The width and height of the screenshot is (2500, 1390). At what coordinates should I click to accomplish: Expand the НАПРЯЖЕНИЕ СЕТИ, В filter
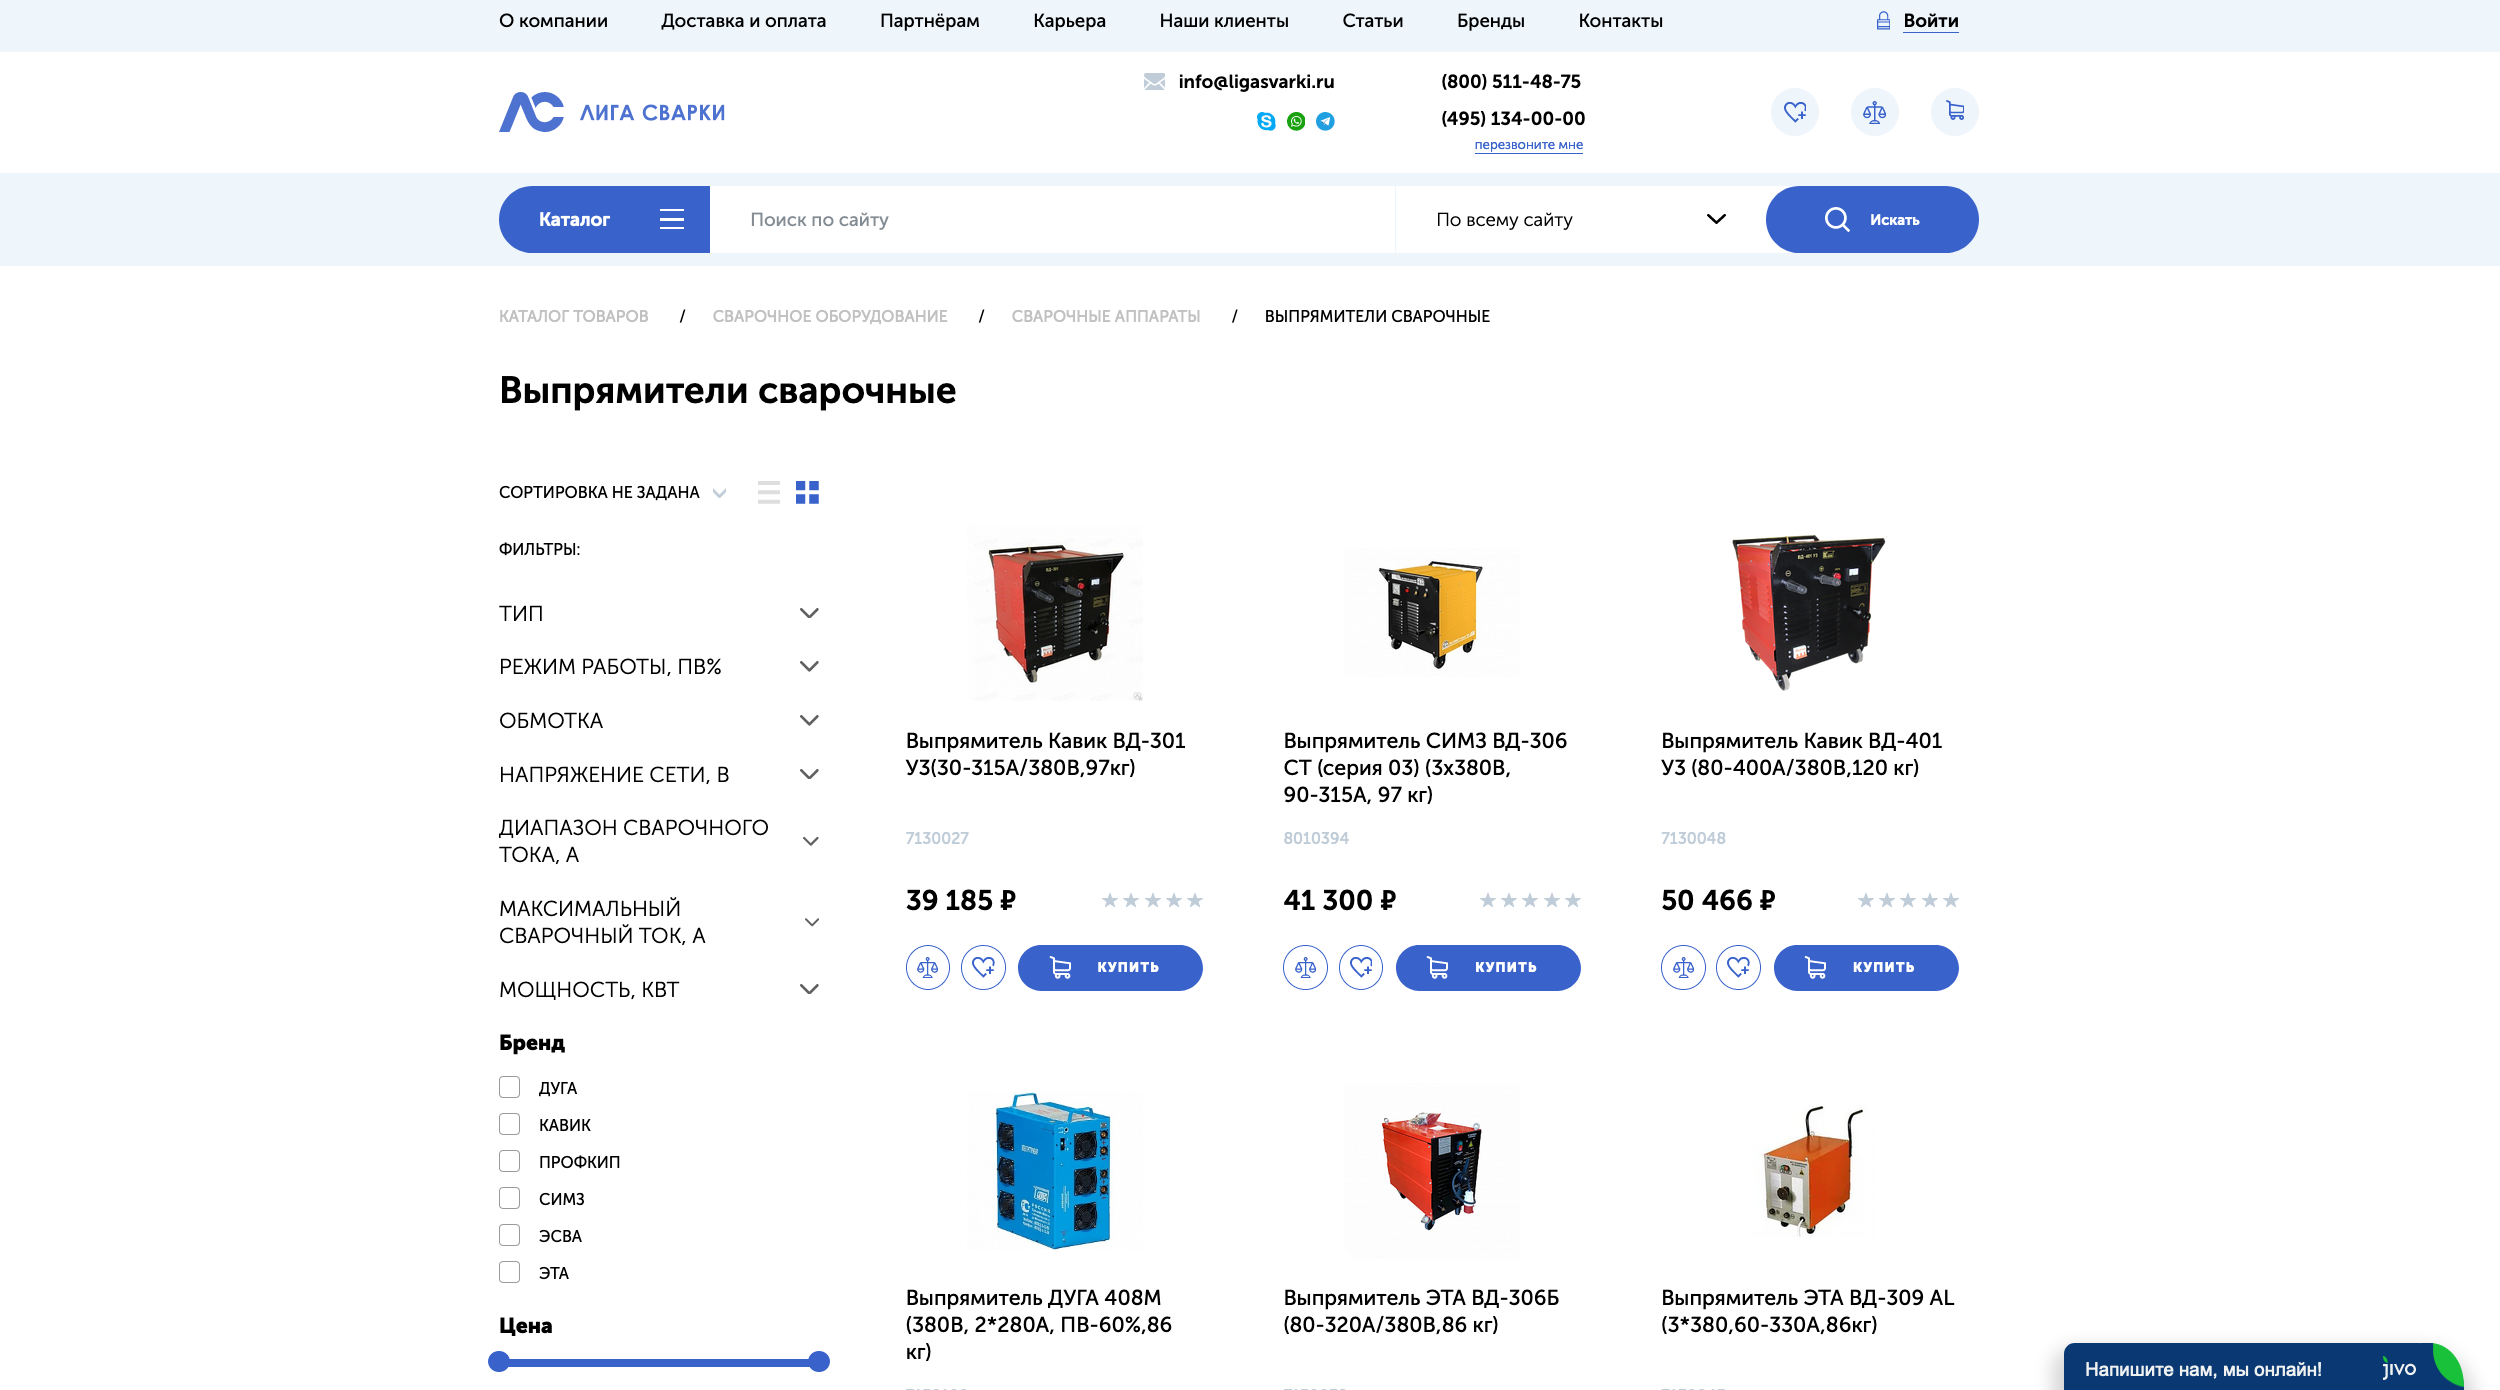point(659,774)
